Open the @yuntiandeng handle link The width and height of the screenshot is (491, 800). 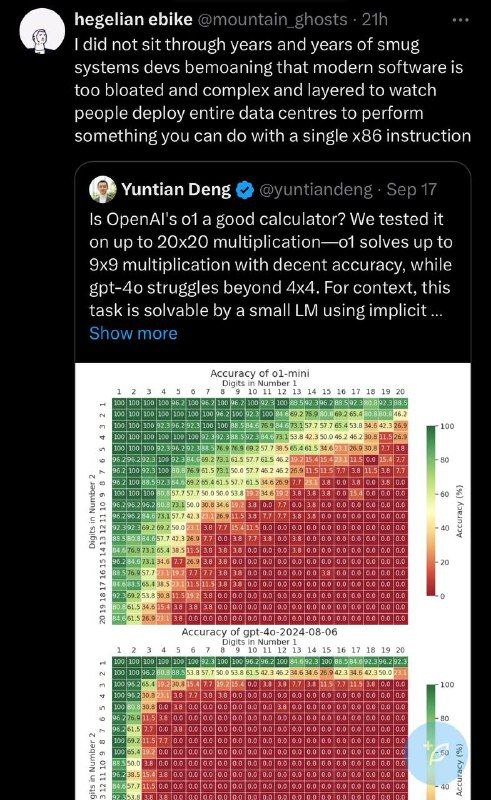pyautogui.click(x=316, y=190)
